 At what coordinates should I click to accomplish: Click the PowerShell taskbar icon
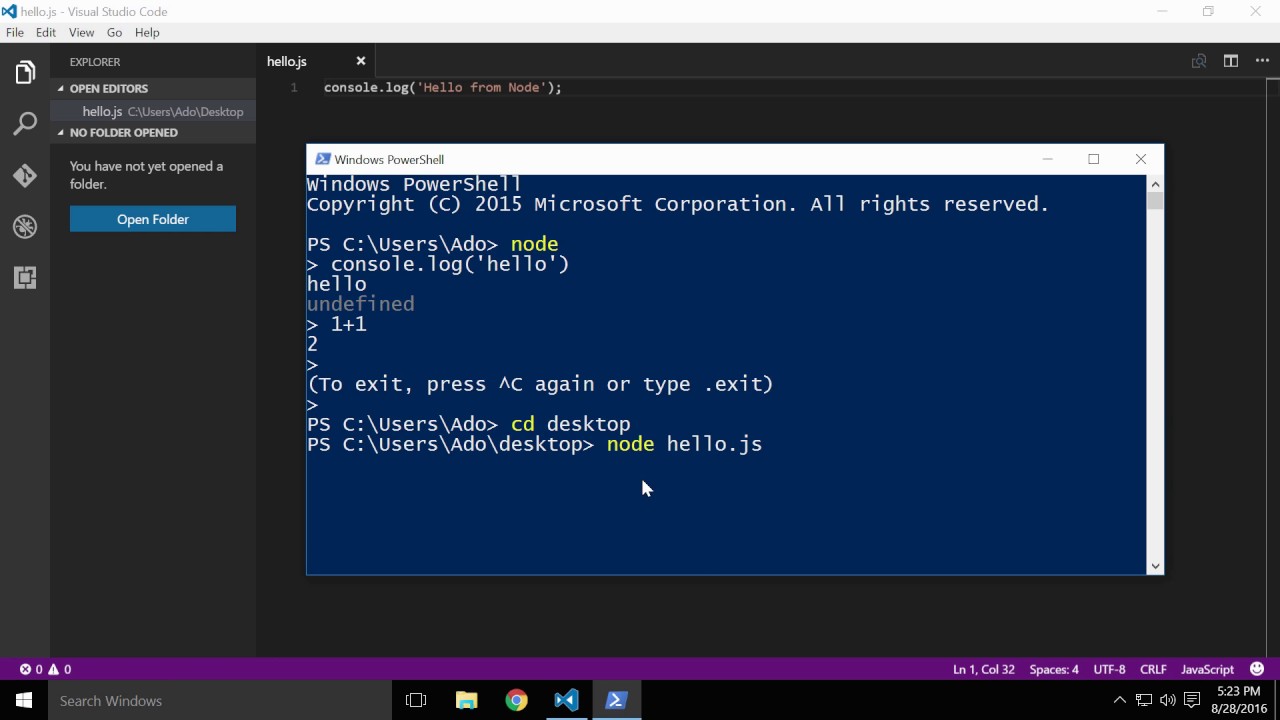pyautogui.click(x=616, y=700)
